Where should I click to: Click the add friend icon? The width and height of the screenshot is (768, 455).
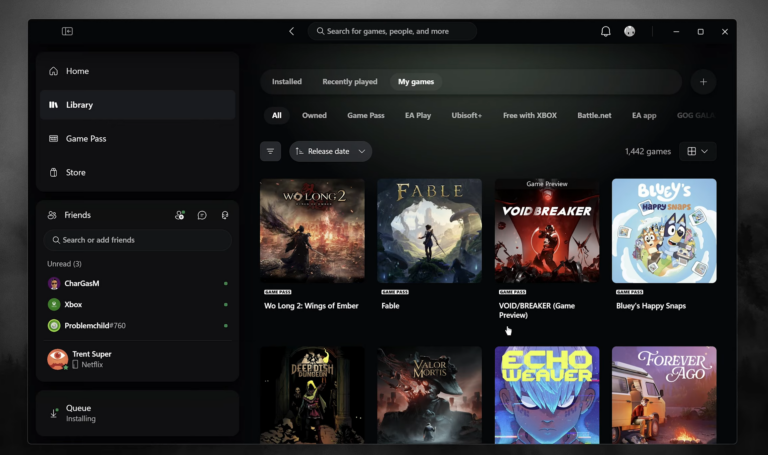[x=180, y=215]
